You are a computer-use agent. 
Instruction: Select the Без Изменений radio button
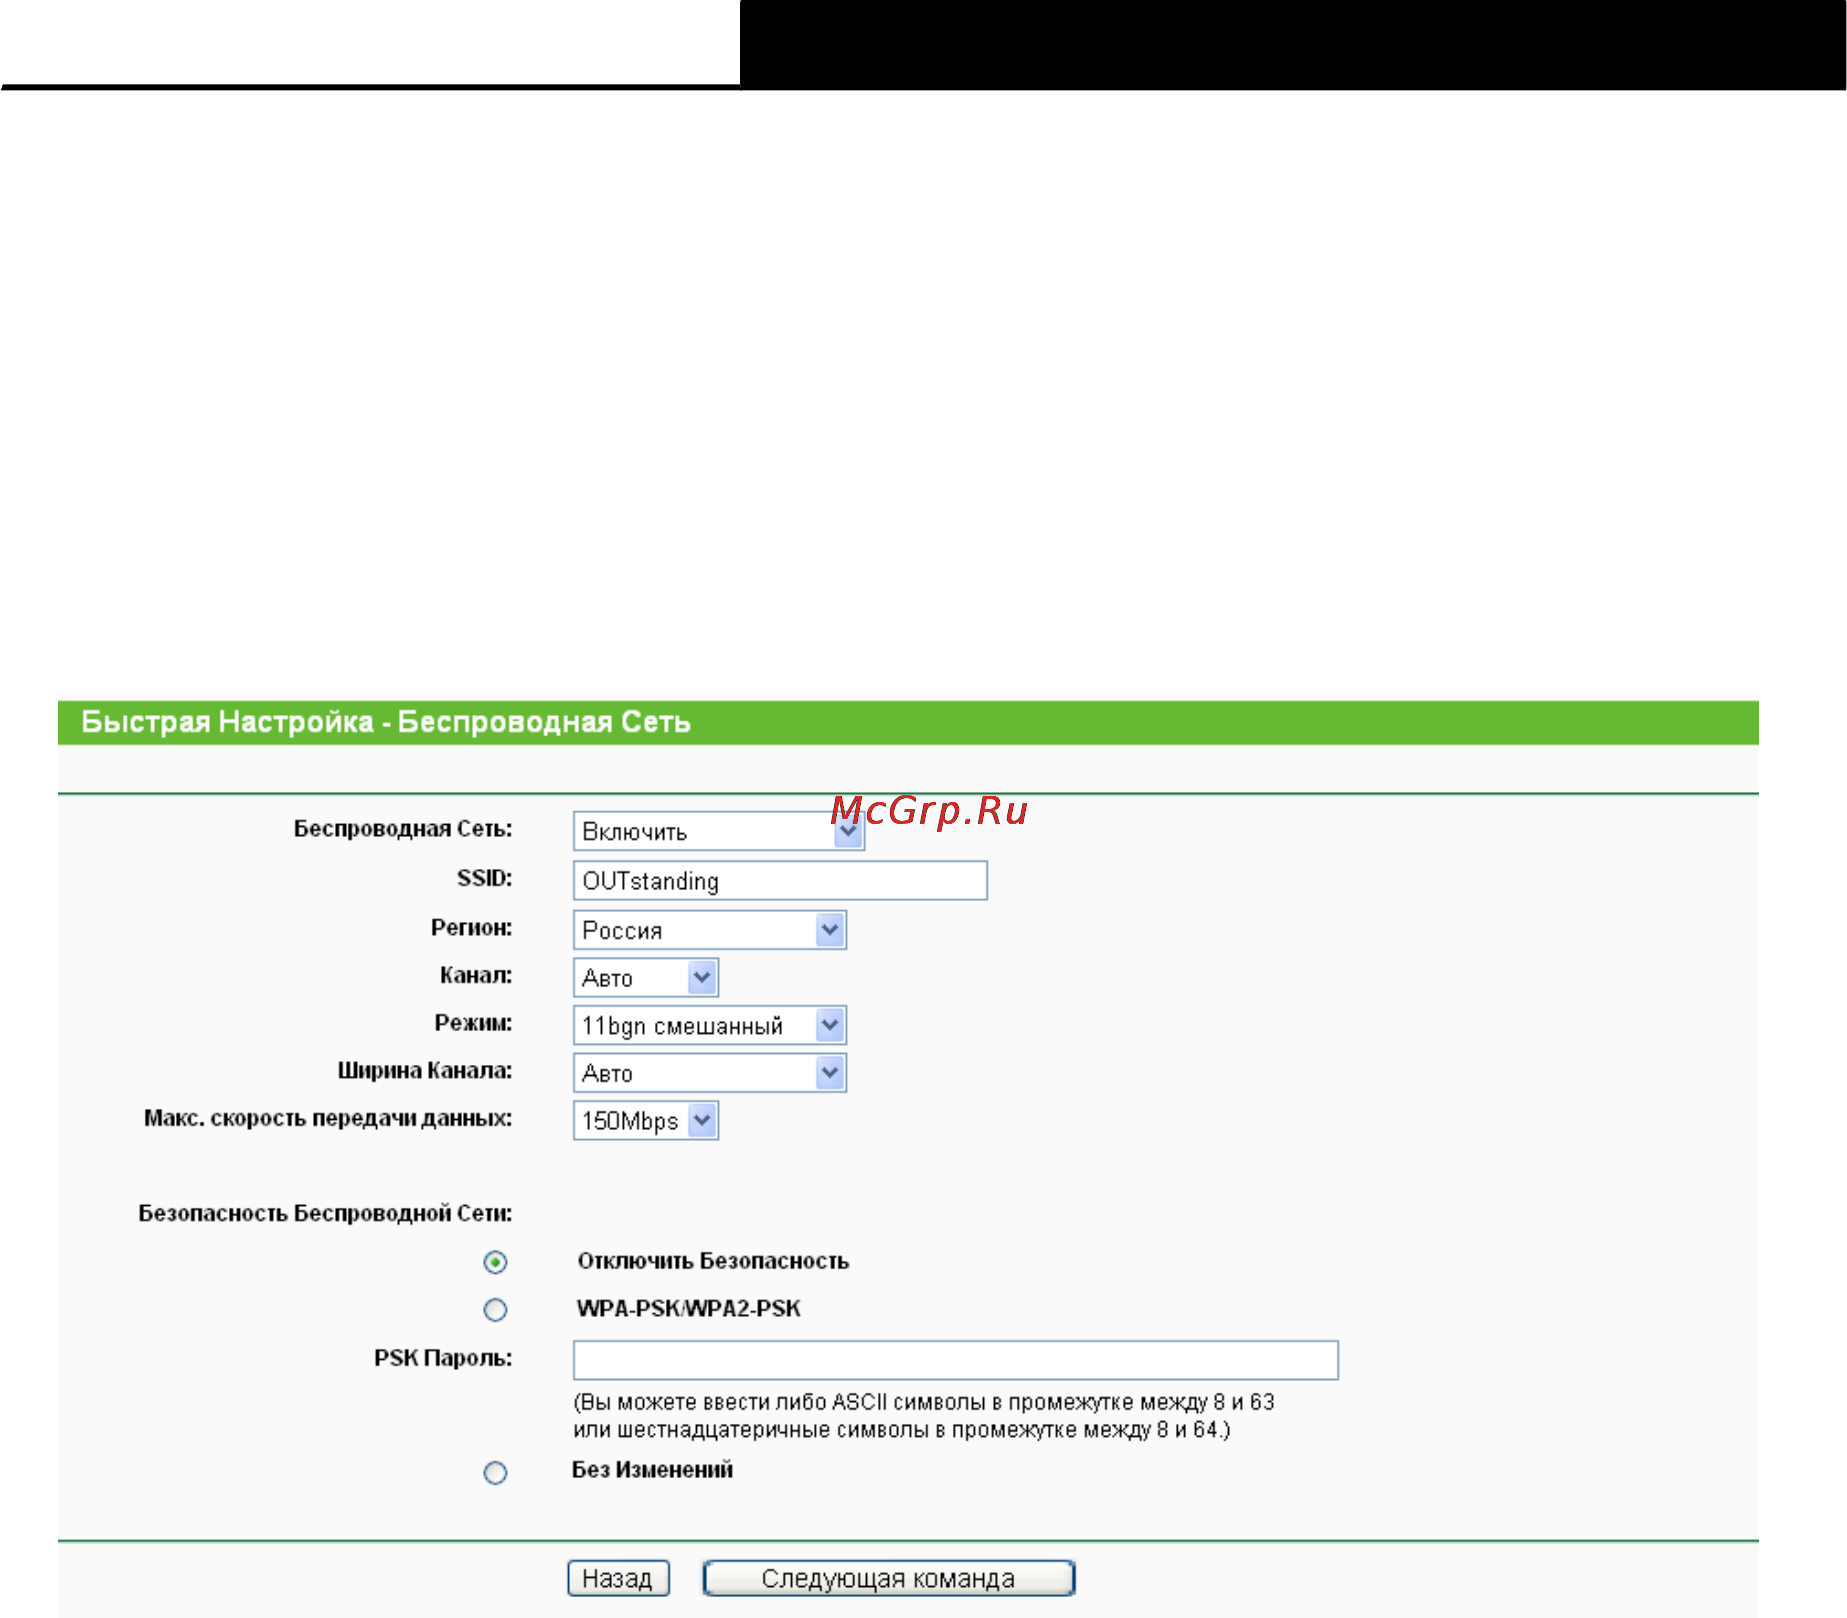(495, 1472)
